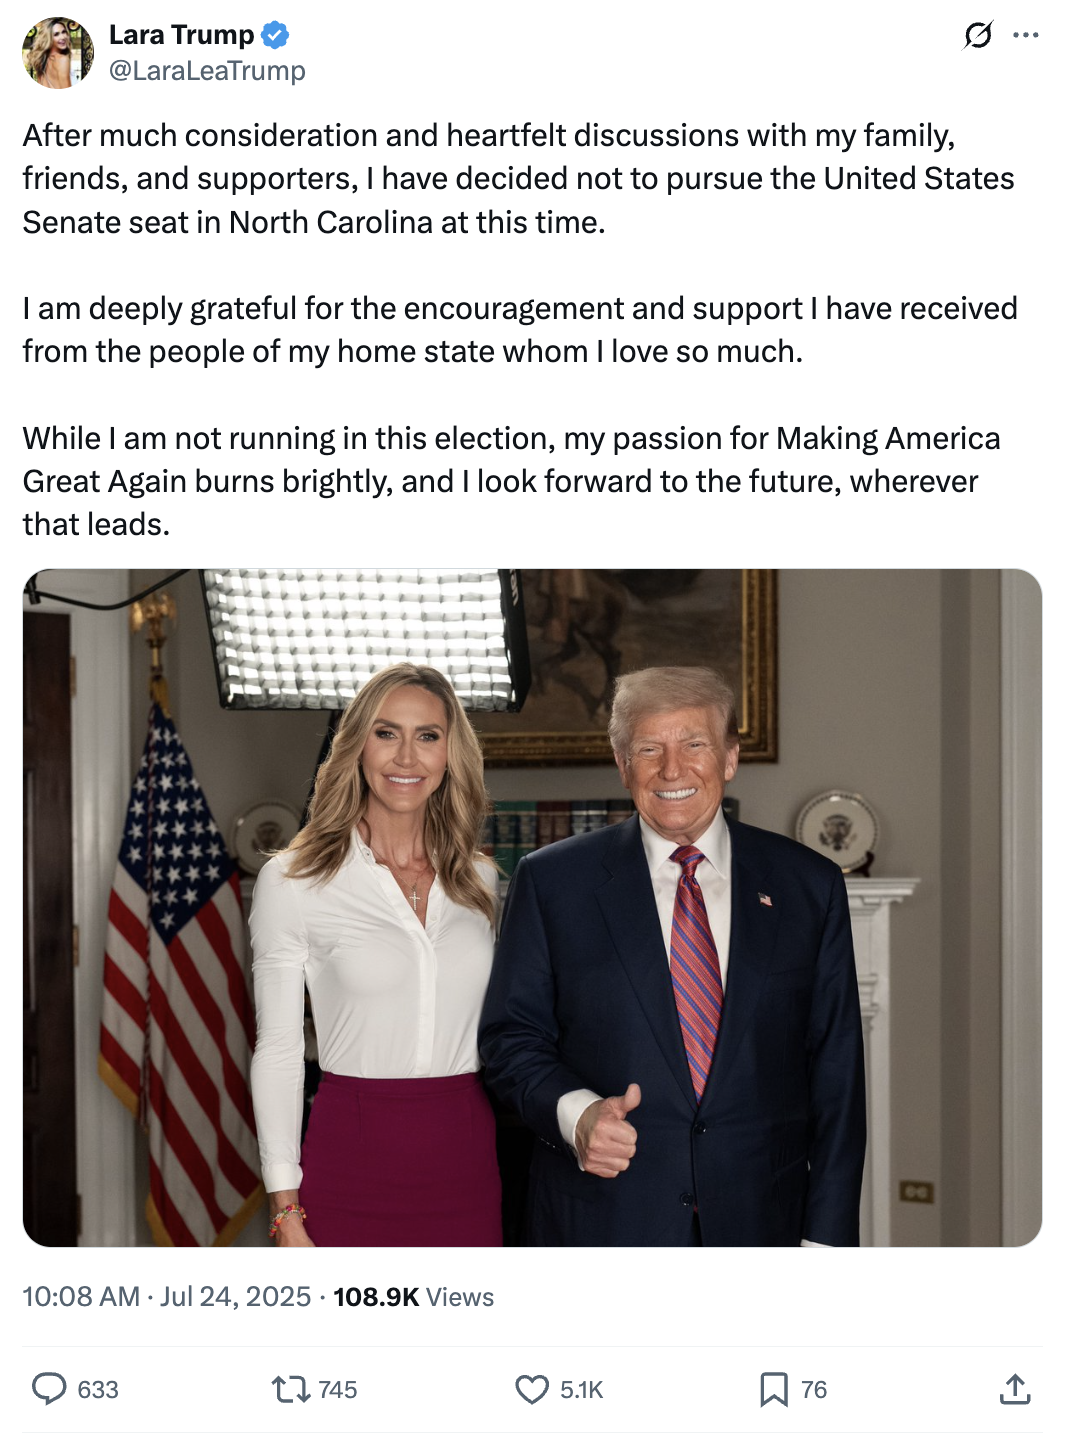Viewport: 1070px width, 1442px height.
Task: Like the post with the heart icon
Action: pyautogui.click(x=532, y=1389)
